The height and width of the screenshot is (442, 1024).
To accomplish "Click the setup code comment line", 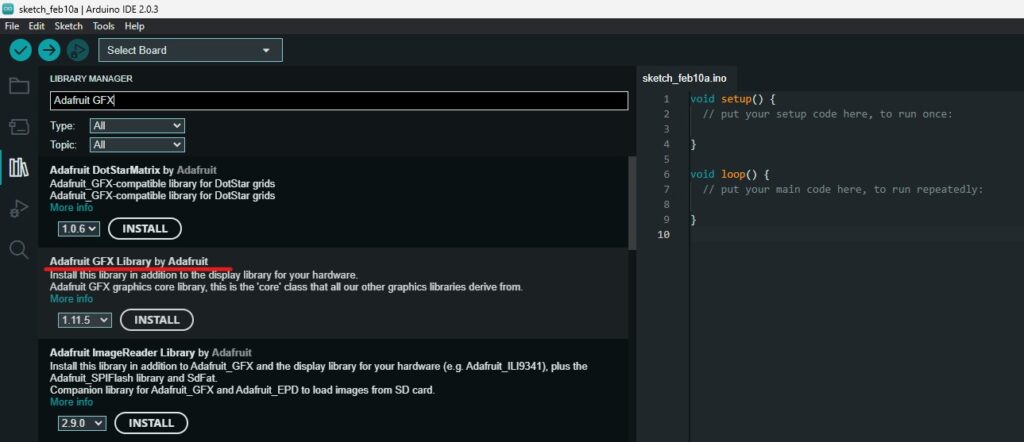I will pos(827,114).
